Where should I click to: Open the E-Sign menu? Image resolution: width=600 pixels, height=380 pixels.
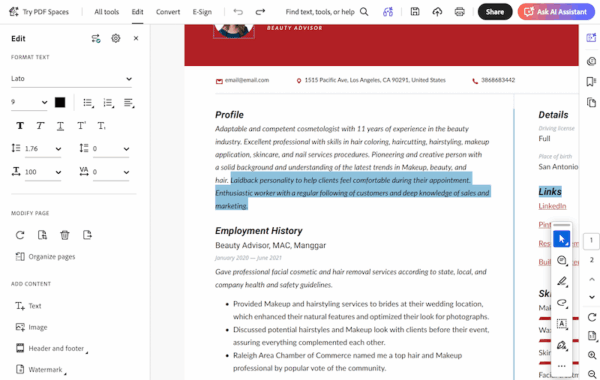[x=202, y=12]
